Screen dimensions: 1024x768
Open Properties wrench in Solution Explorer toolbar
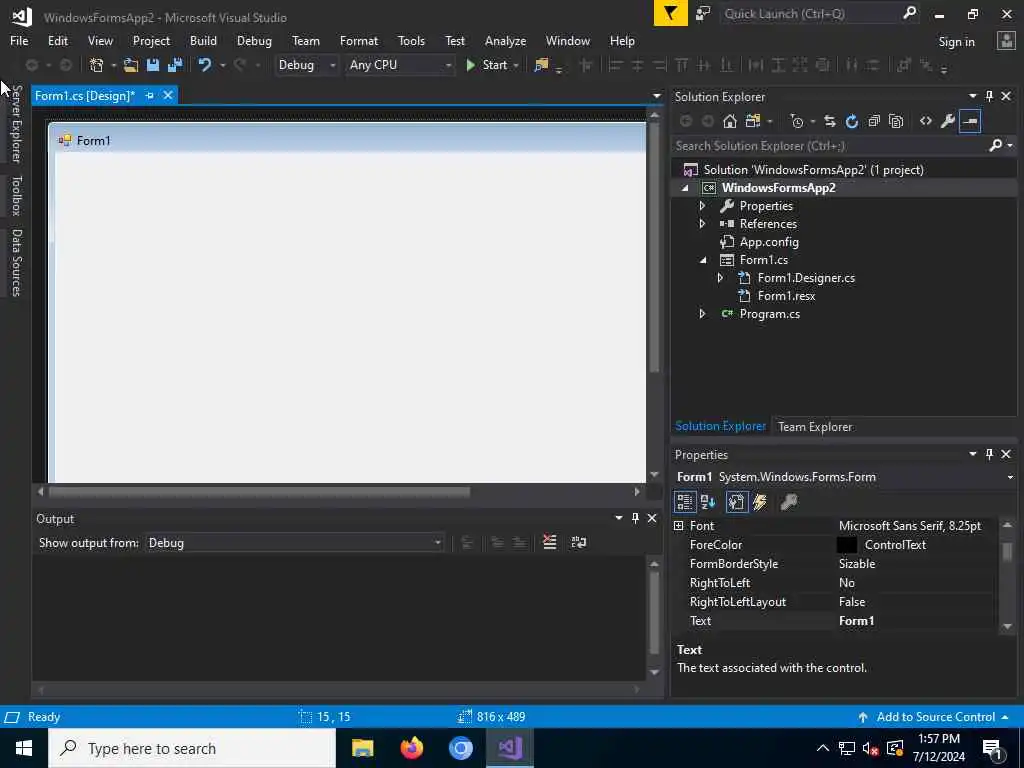pyautogui.click(x=948, y=121)
